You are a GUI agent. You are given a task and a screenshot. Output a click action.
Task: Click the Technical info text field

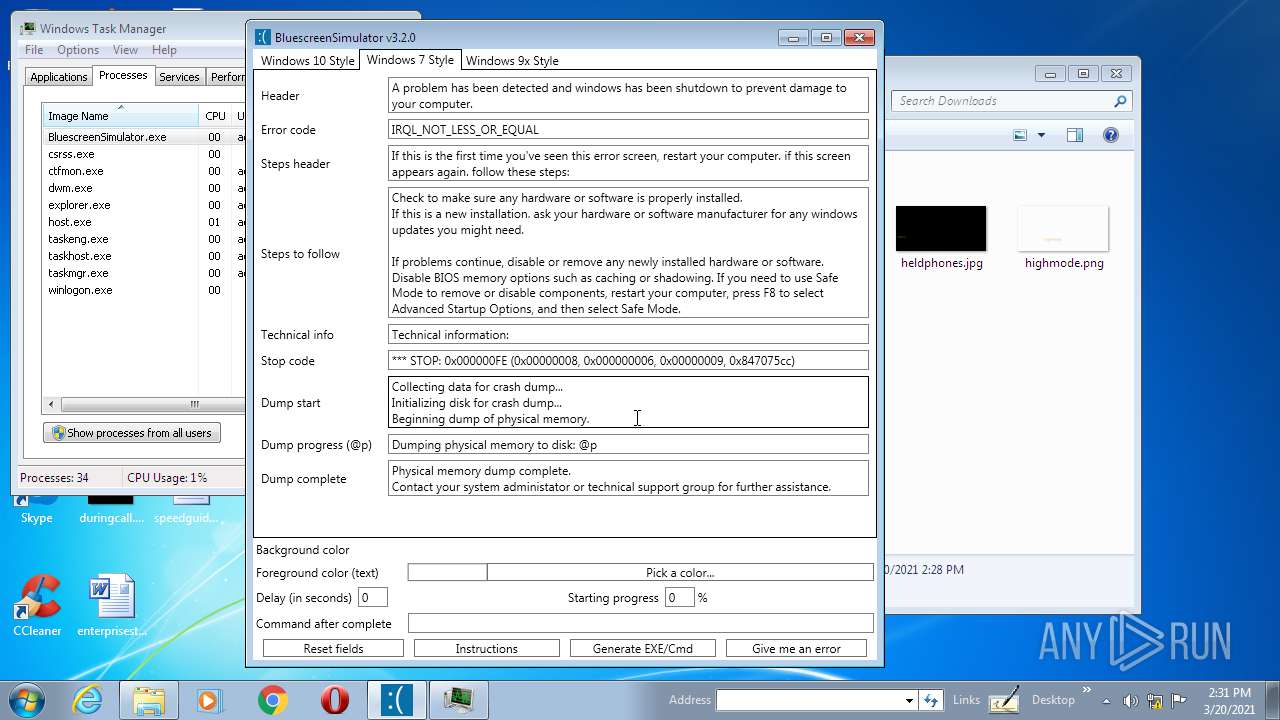click(628, 334)
